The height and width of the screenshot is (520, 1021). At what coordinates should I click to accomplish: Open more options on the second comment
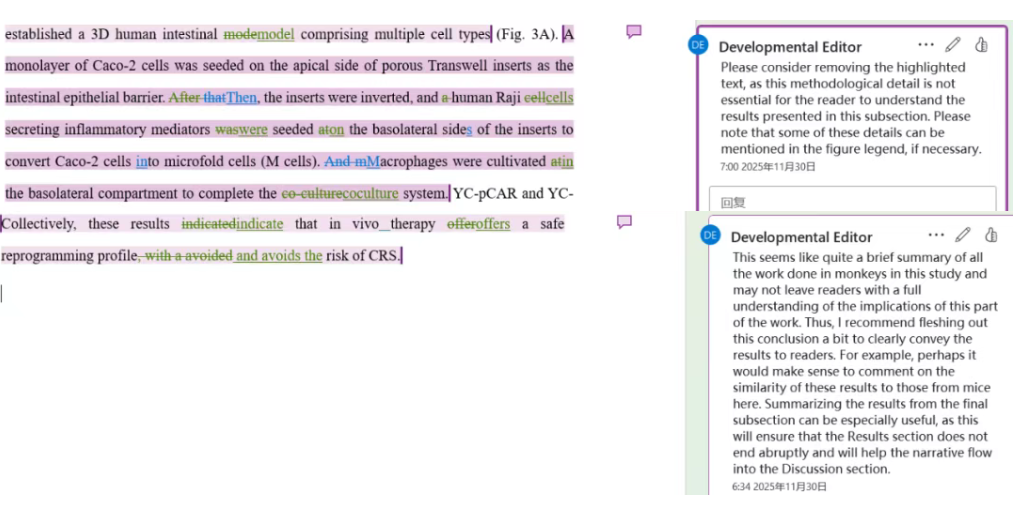[936, 235]
